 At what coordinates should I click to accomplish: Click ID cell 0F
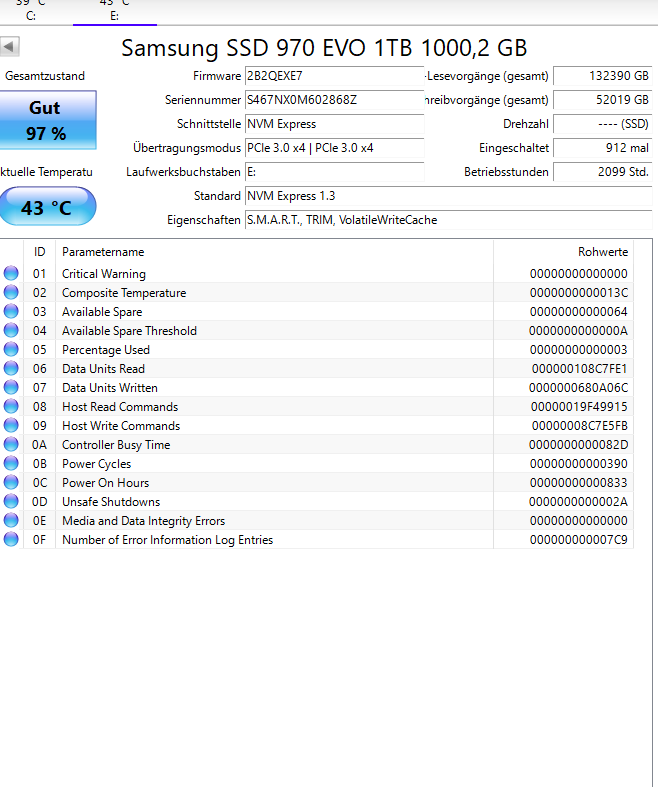[39, 540]
